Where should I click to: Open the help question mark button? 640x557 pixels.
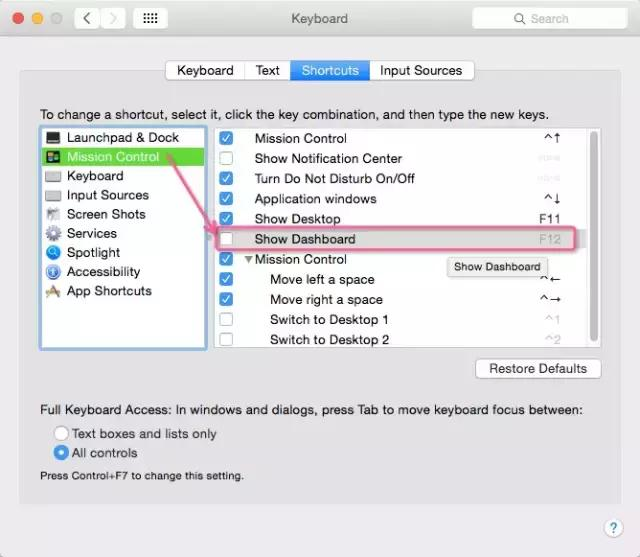tap(613, 528)
